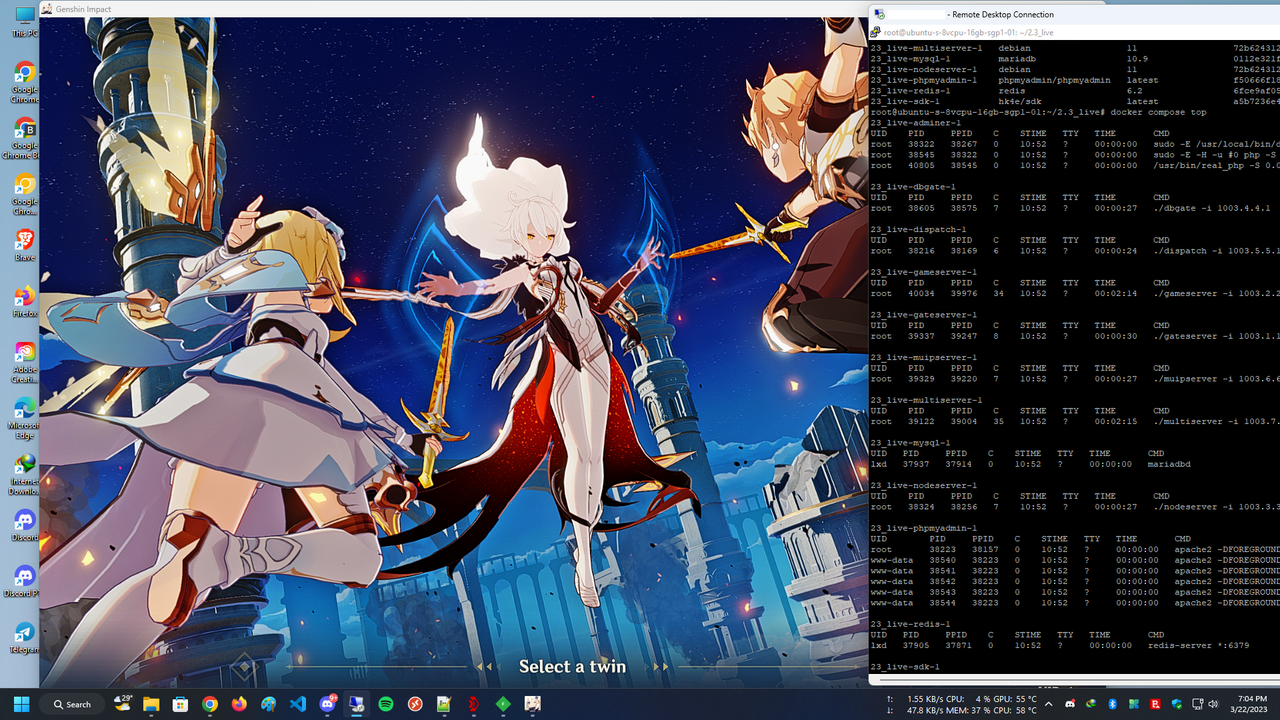This screenshot has height=720, width=1280.
Task: Click the Remote Desktop Connection title bar
Action: pyautogui.click(x=1075, y=15)
